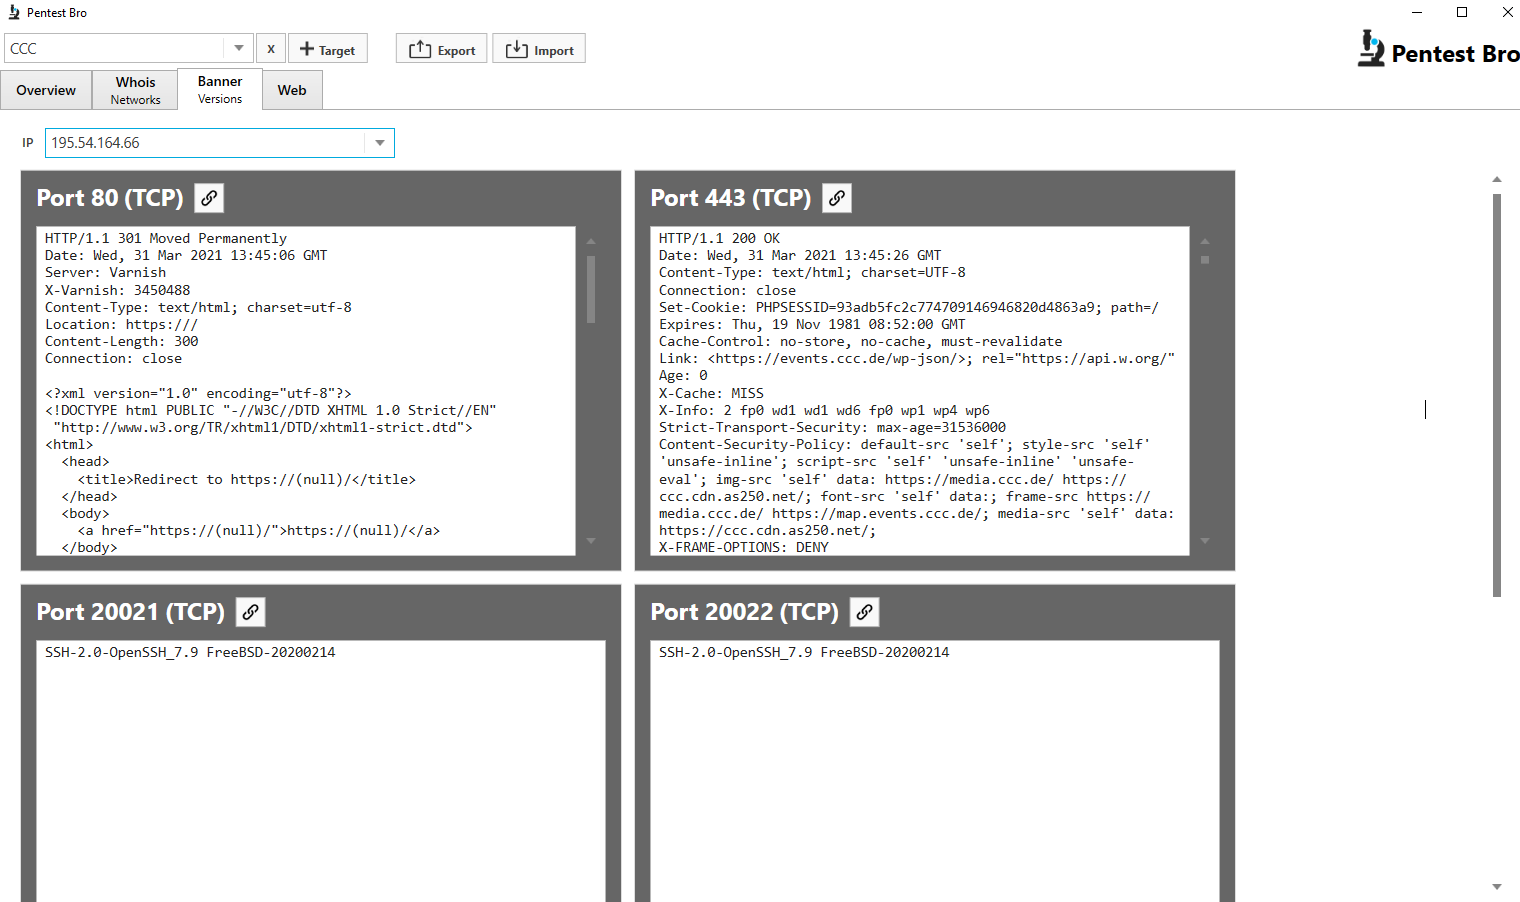Click Port 443 banner scroll down arrow
Screen dimensions: 1520x902
(x=1205, y=541)
